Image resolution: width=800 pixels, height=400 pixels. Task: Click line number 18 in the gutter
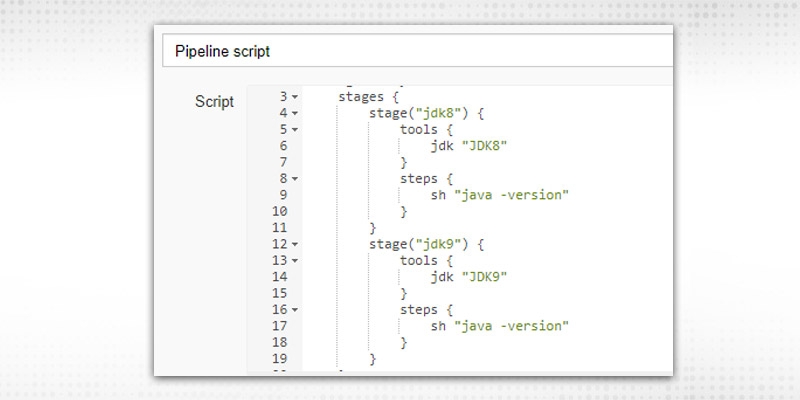coord(280,342)
